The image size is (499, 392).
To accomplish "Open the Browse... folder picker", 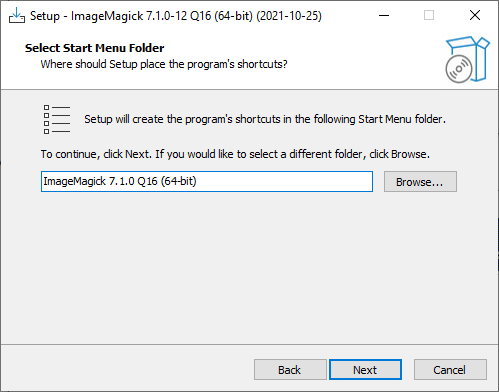I will [x=420, y=182].
